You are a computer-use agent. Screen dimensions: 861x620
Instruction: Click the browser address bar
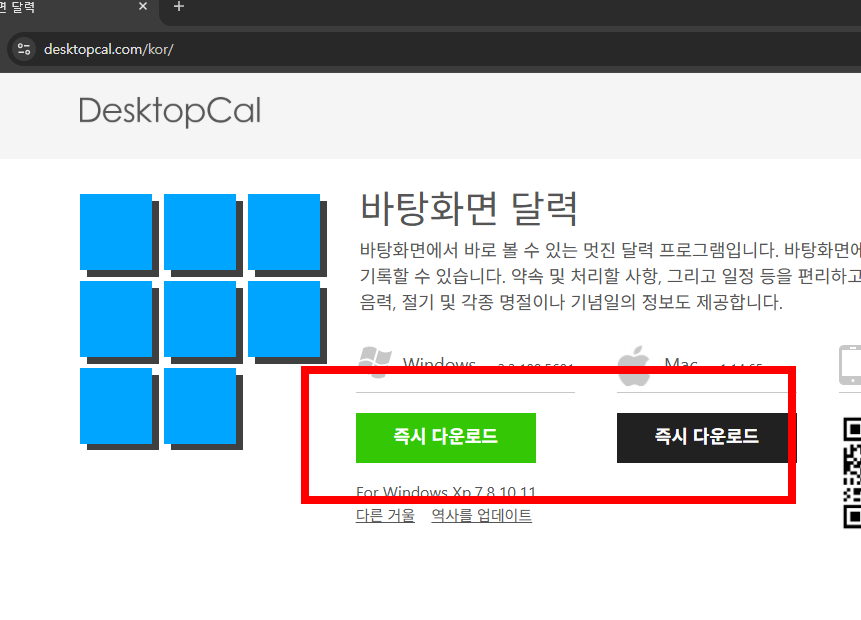click(150, 47)
